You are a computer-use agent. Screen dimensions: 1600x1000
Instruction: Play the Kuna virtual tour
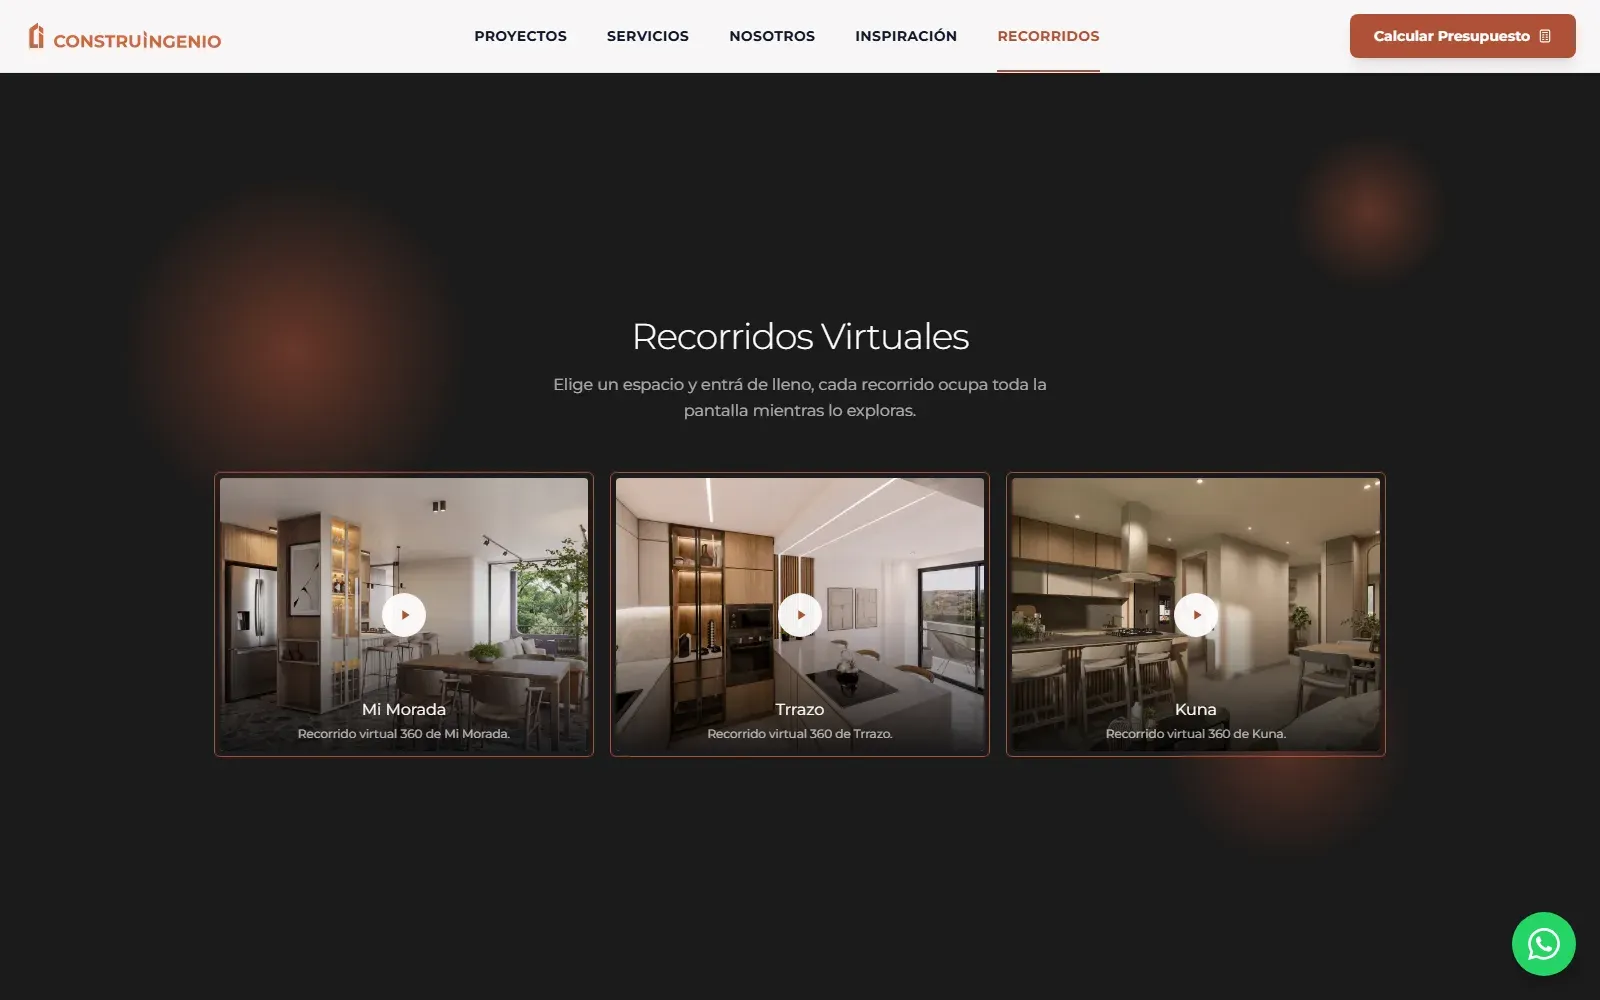(1196, 615)
